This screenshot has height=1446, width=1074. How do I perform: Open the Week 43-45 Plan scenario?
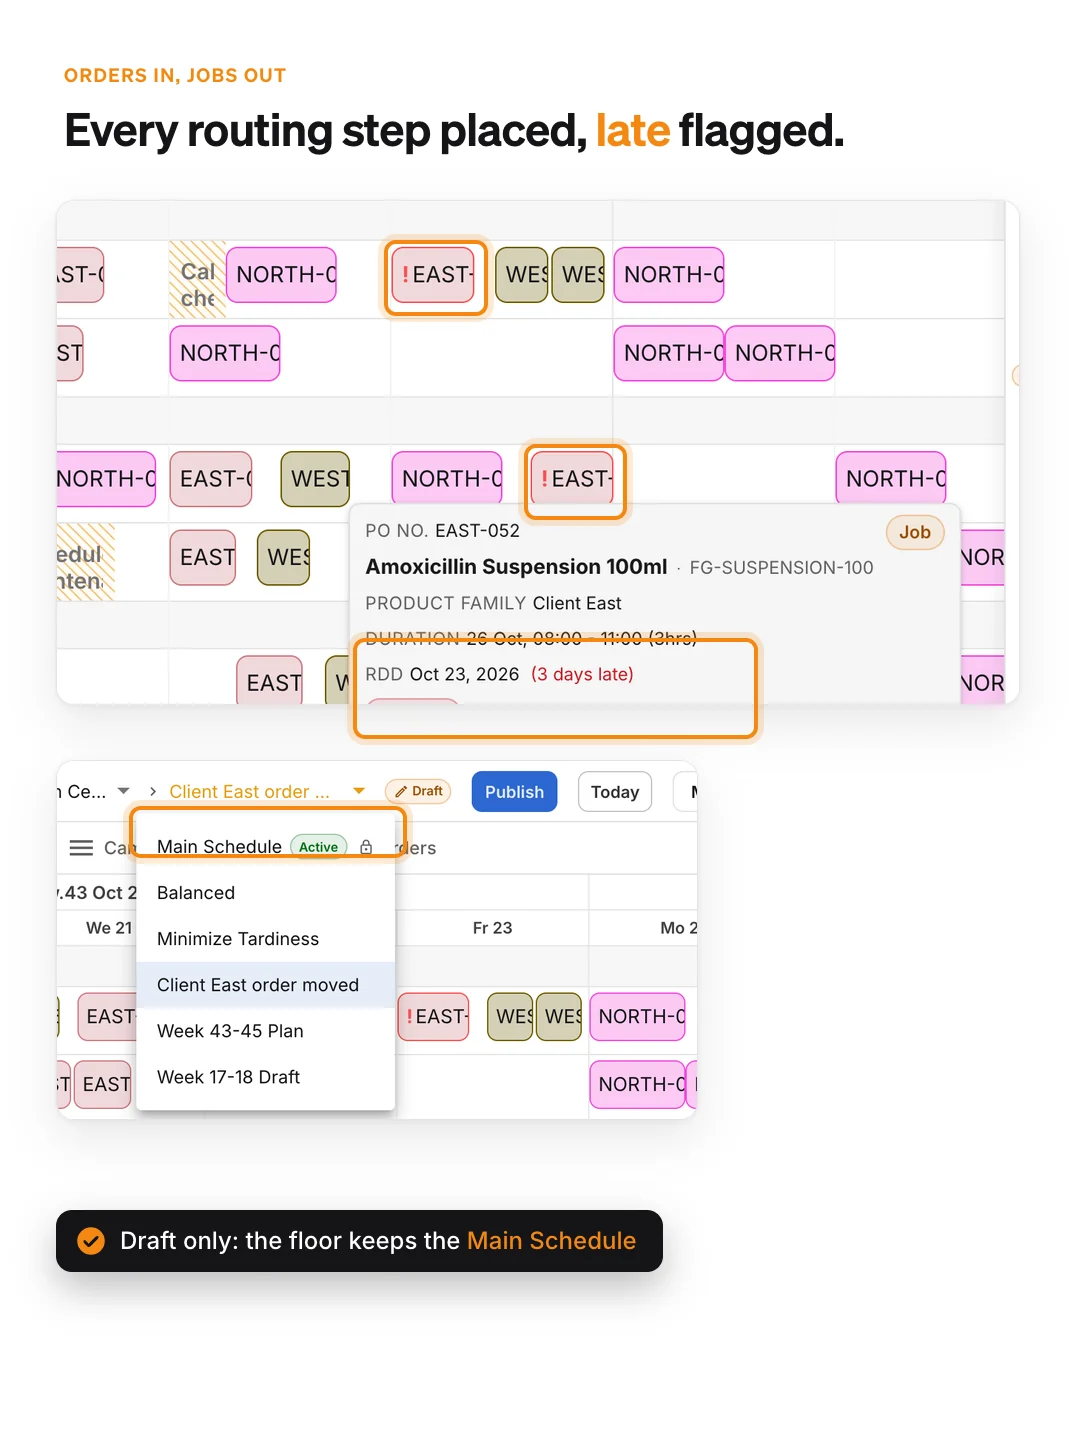click(x=265, y=1031)
